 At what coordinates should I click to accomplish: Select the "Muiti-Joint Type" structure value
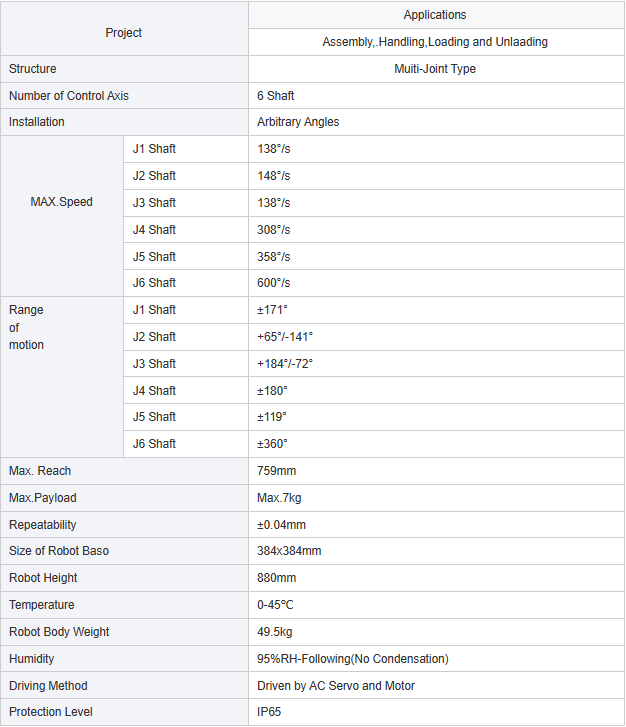click(x=435, y=69)
